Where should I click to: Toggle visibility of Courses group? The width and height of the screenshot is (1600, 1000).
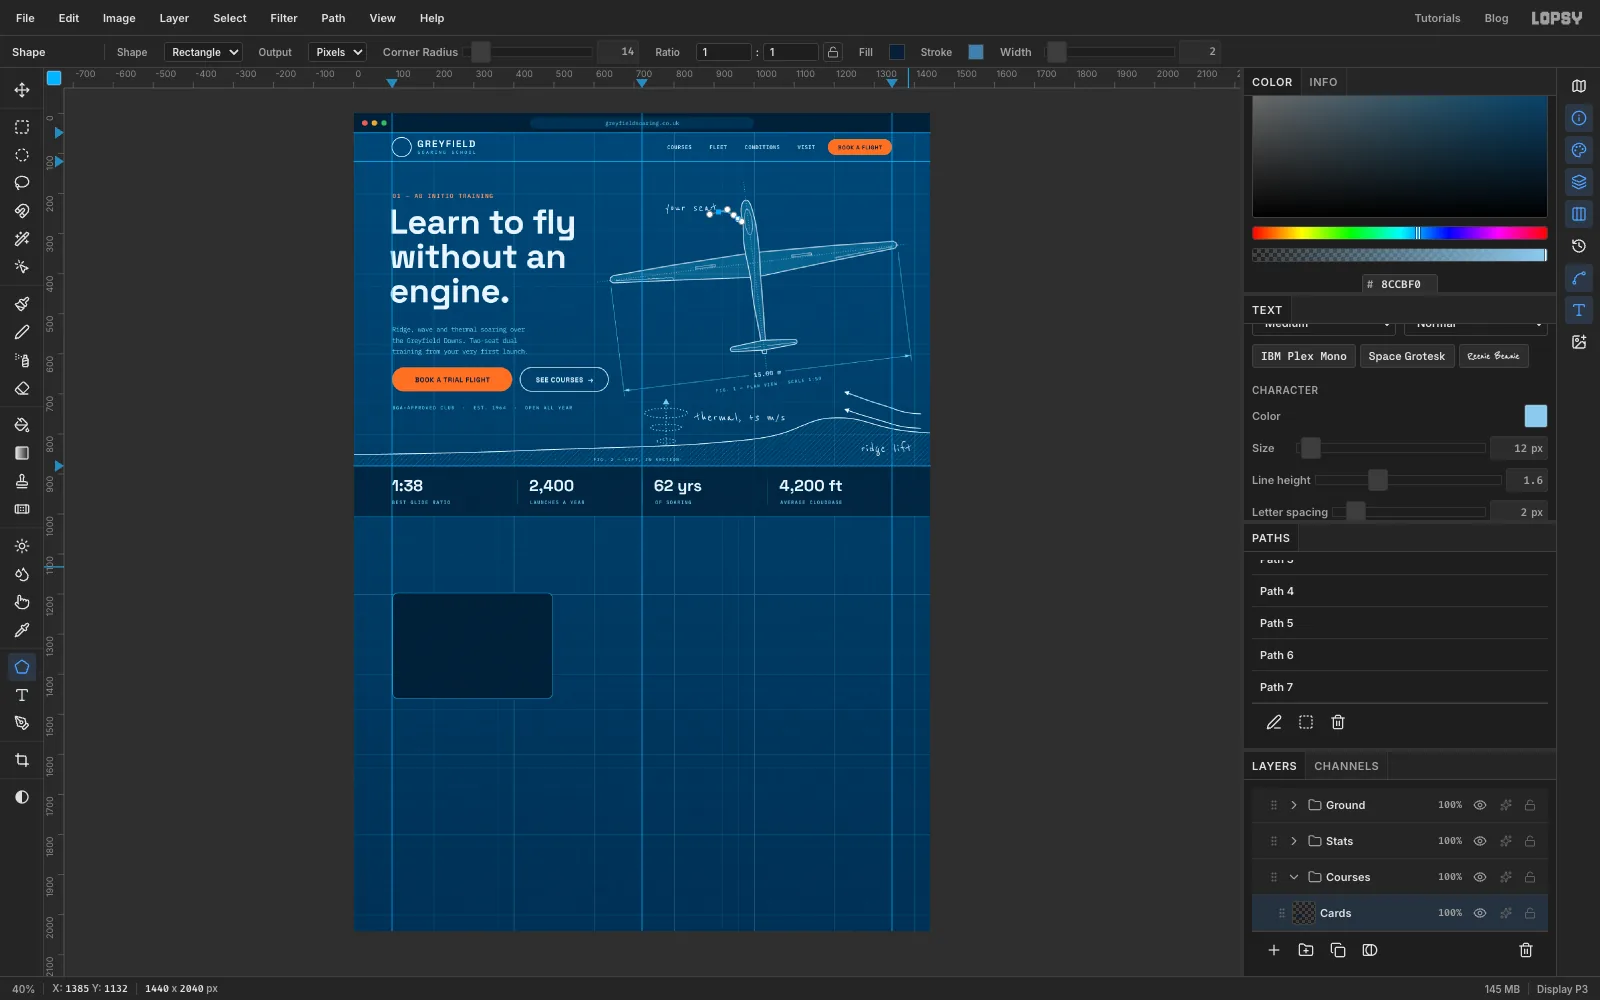(x=1480, y=877)
